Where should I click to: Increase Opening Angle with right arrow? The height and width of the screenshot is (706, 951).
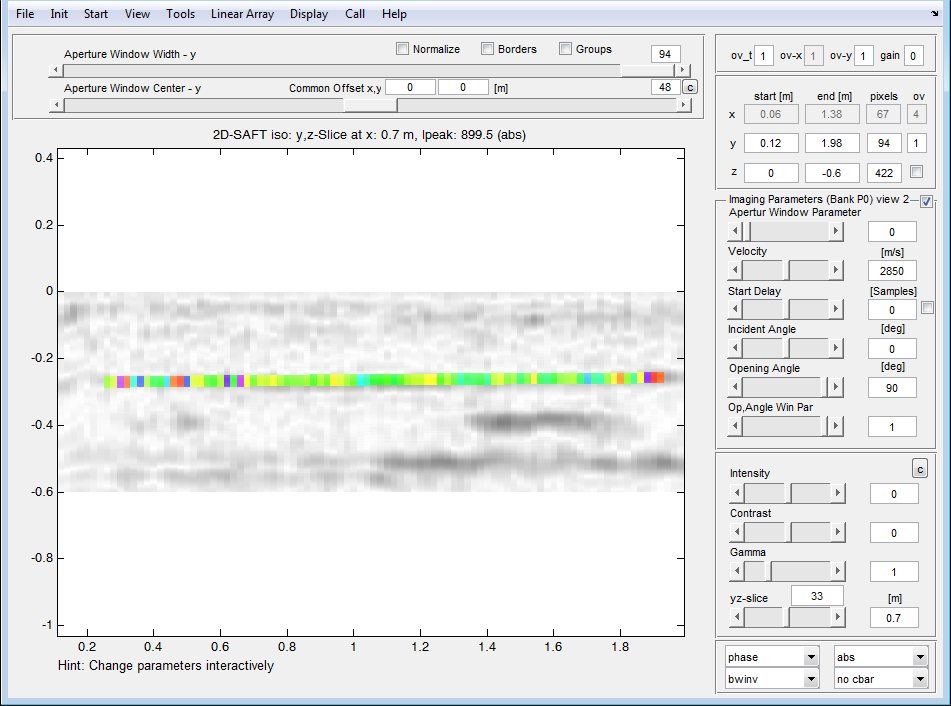click(x=836, y=387)
